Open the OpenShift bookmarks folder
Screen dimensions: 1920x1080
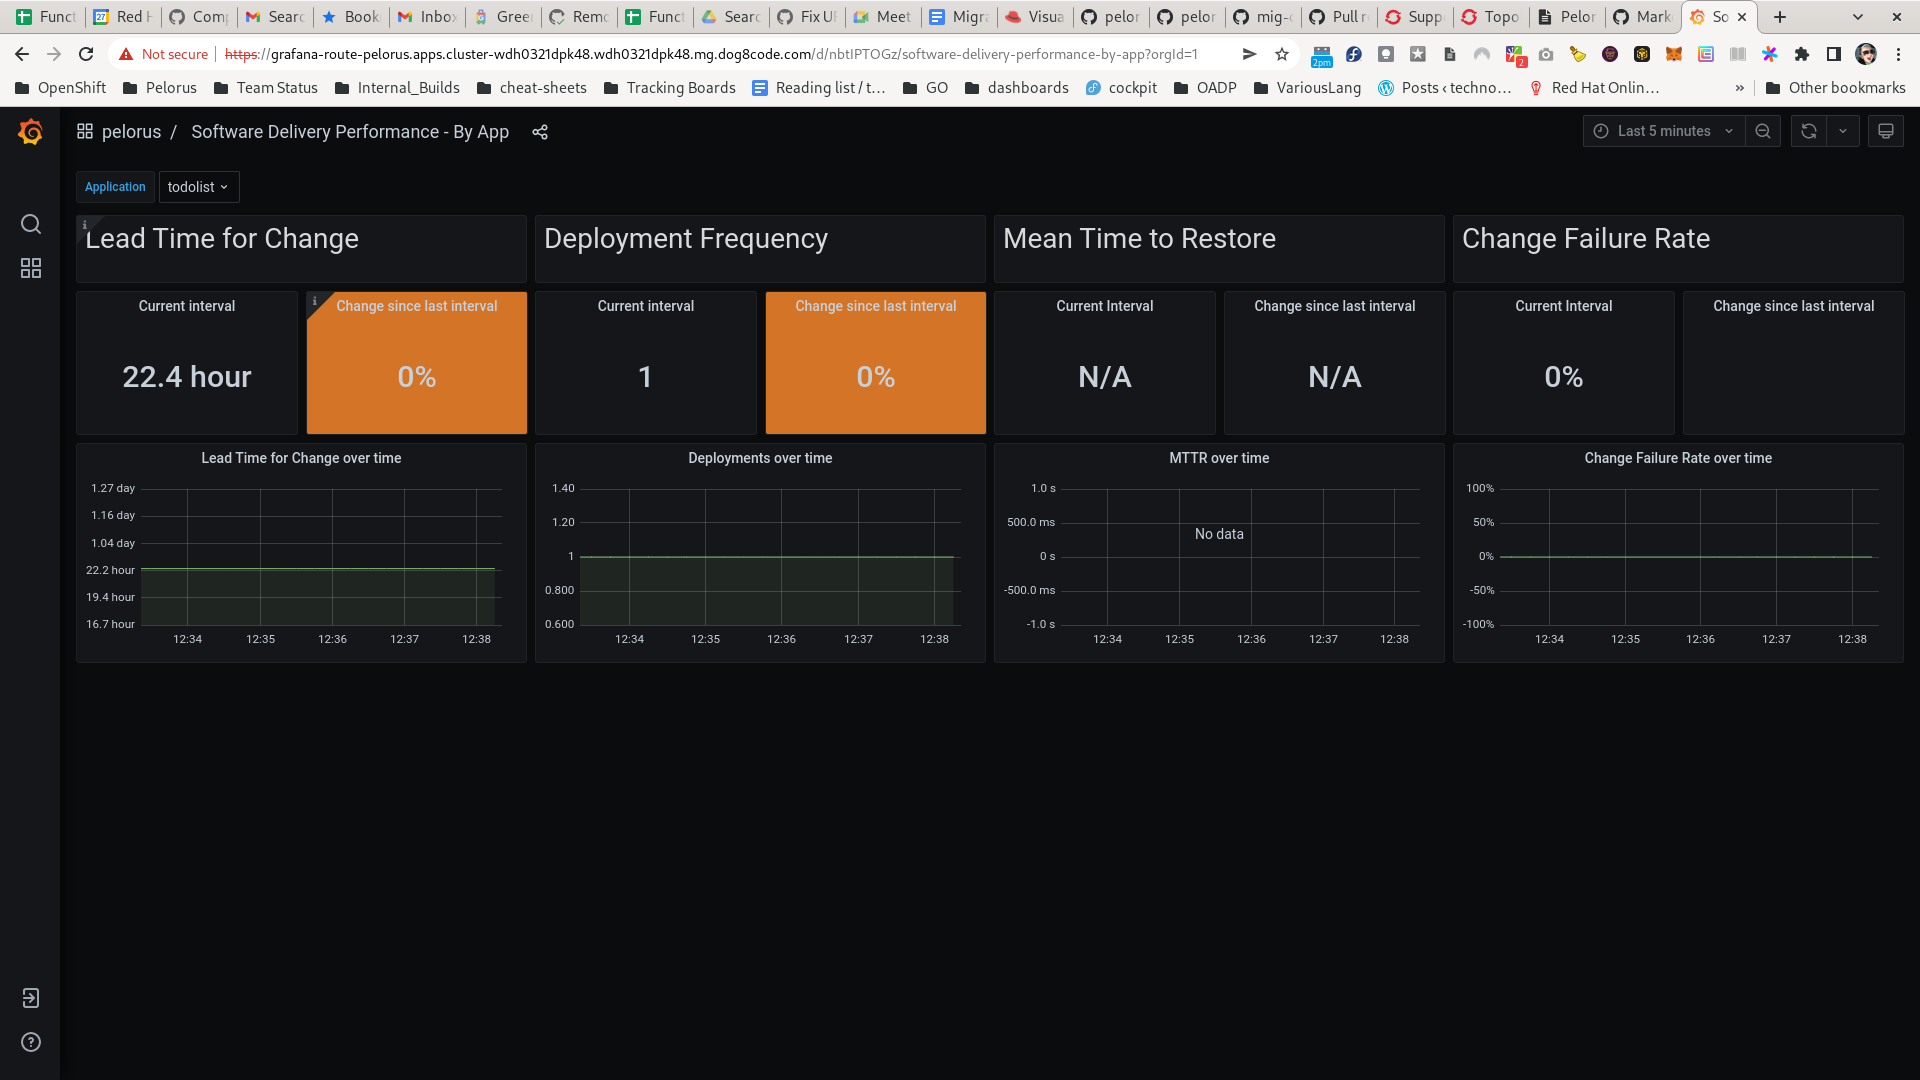(60, 88)
